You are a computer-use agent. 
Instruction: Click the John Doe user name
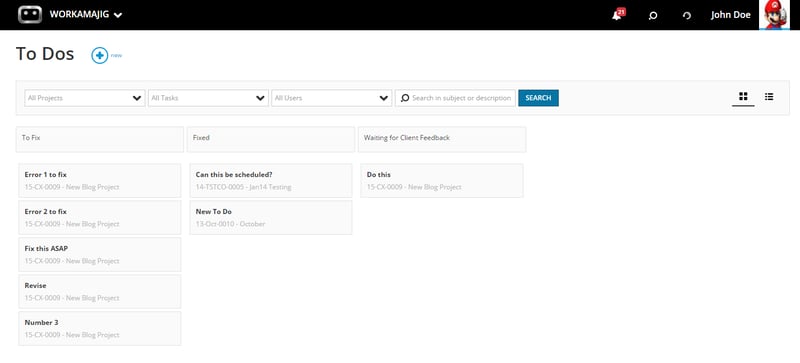point(731,15)
